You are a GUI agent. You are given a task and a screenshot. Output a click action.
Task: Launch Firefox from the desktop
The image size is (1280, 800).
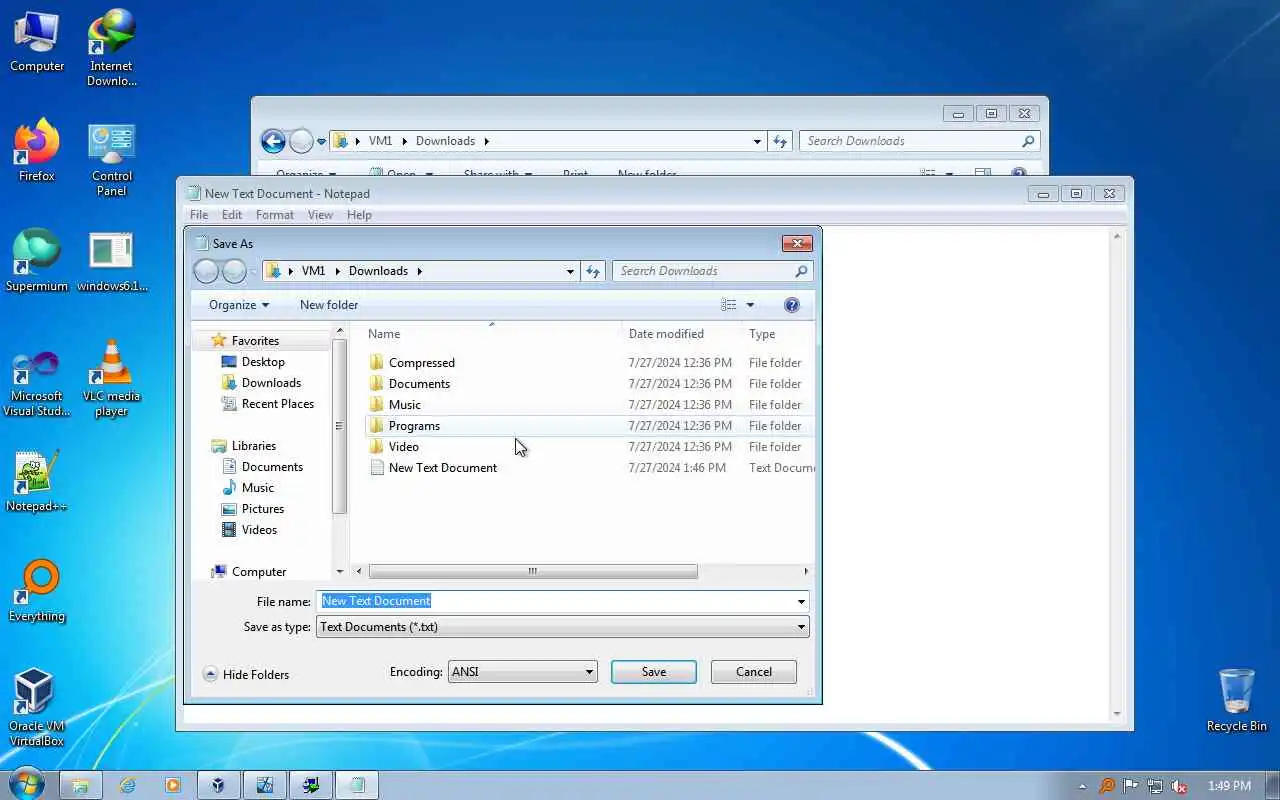37,151
